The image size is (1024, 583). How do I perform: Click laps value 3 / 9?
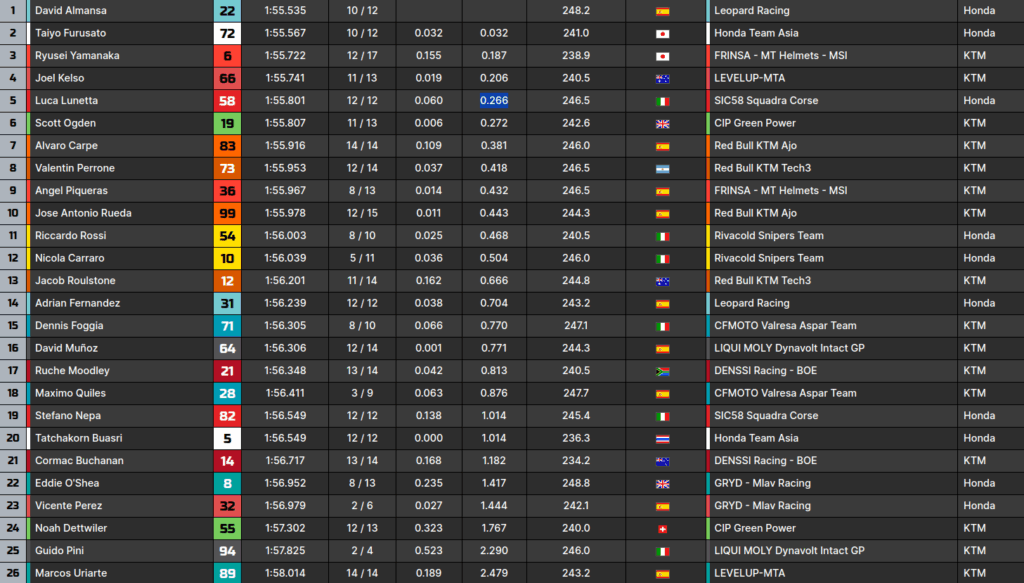coord(362,393)
